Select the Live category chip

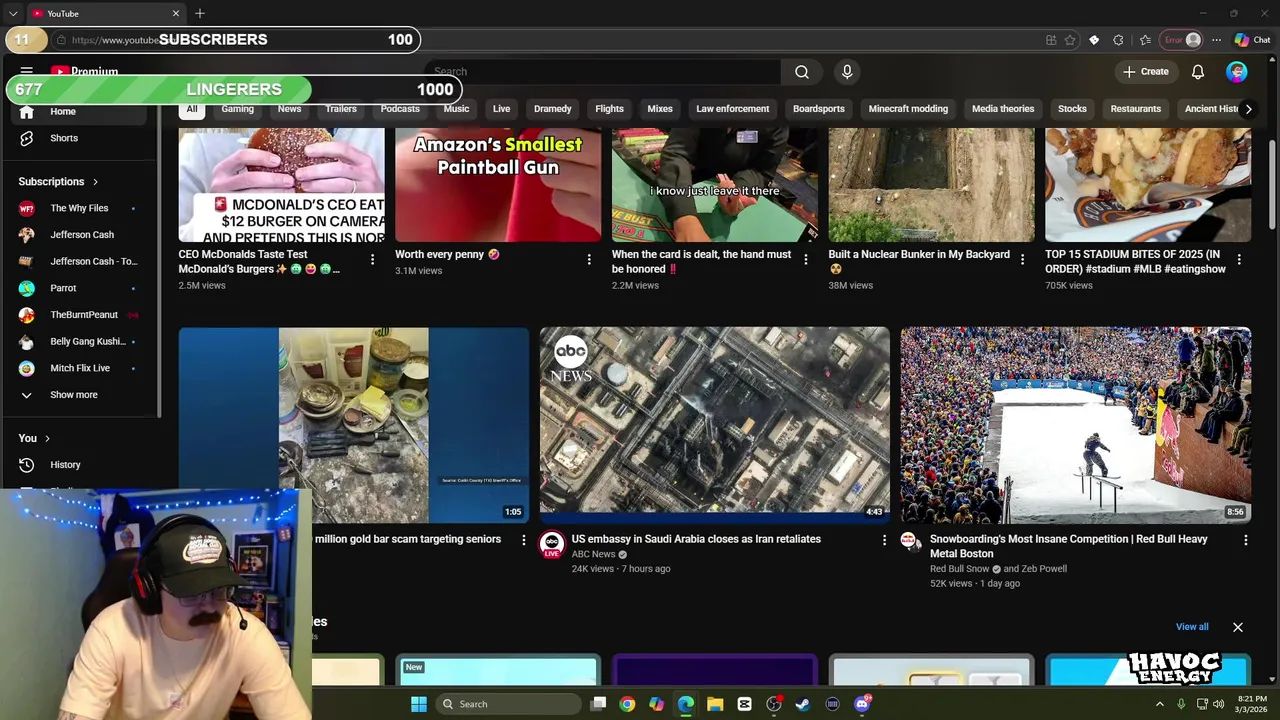click(501, 109)
